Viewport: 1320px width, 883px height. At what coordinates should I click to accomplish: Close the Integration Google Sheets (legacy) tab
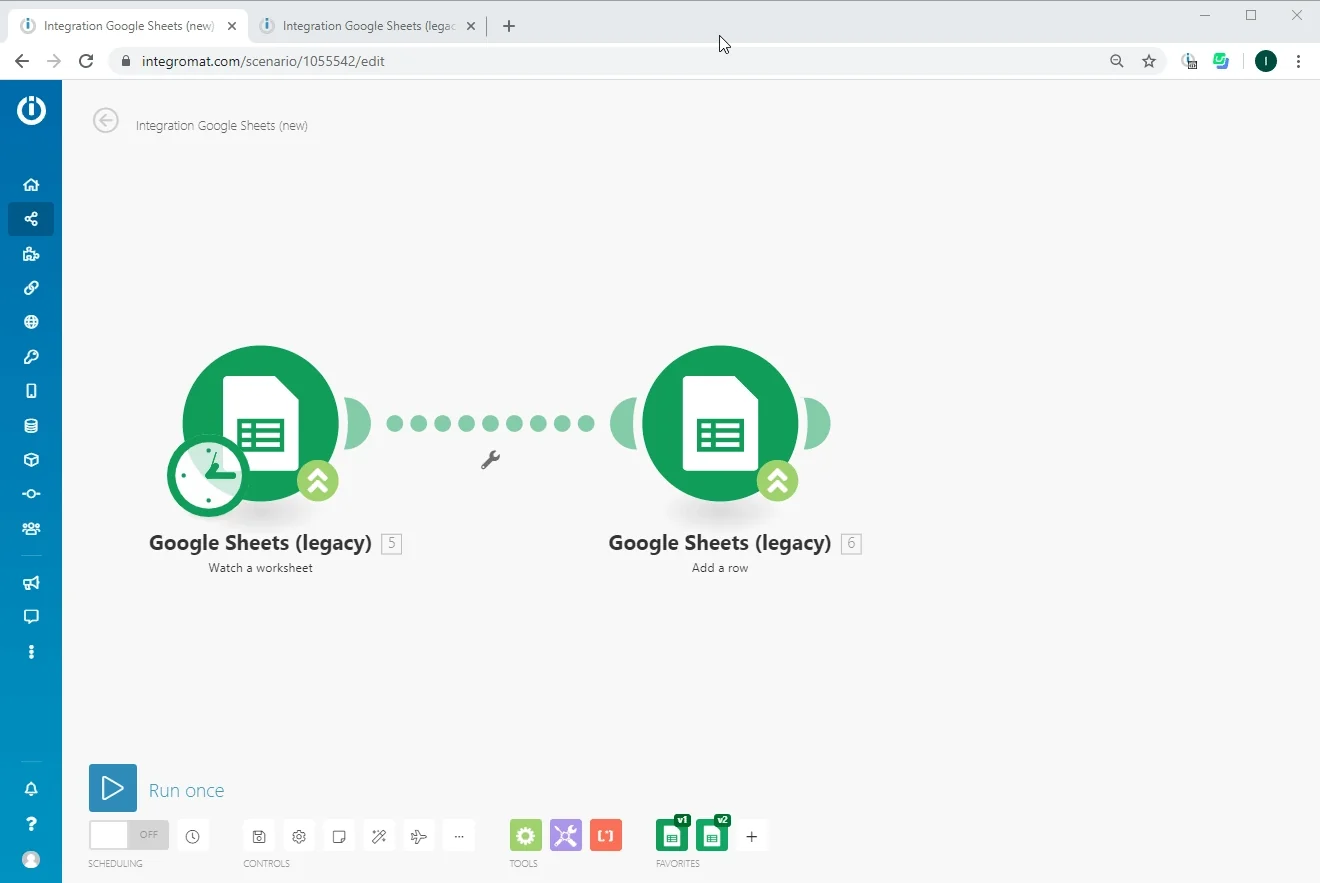(470, 26)
